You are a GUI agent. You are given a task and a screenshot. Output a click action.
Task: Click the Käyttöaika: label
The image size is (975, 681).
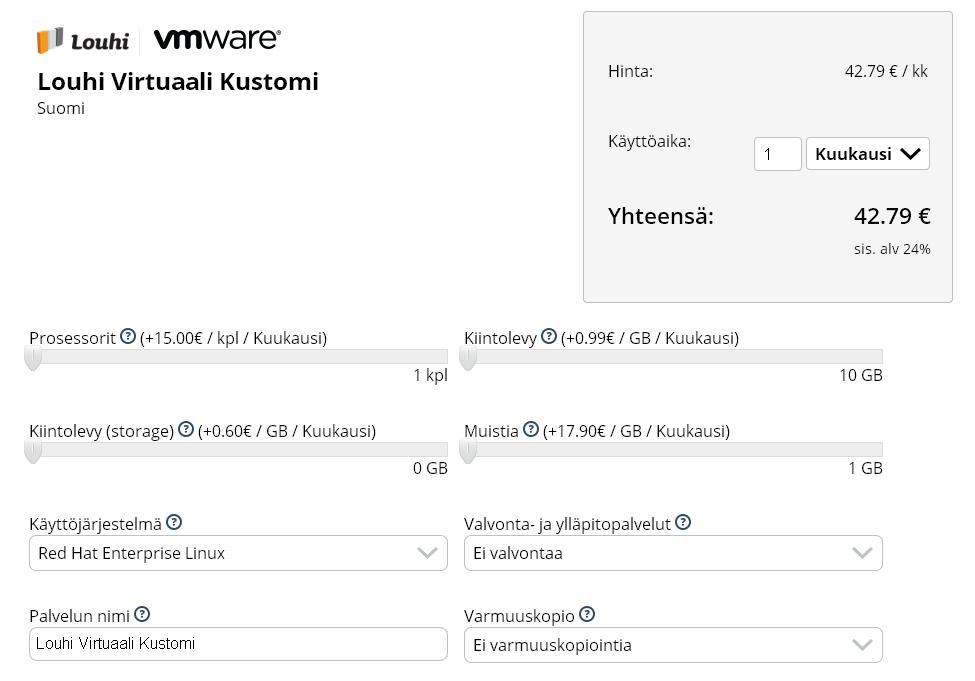coord(650,142)
